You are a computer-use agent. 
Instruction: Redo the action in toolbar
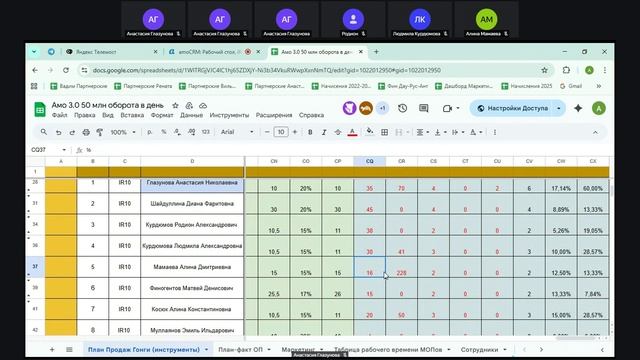click(72, 132)
